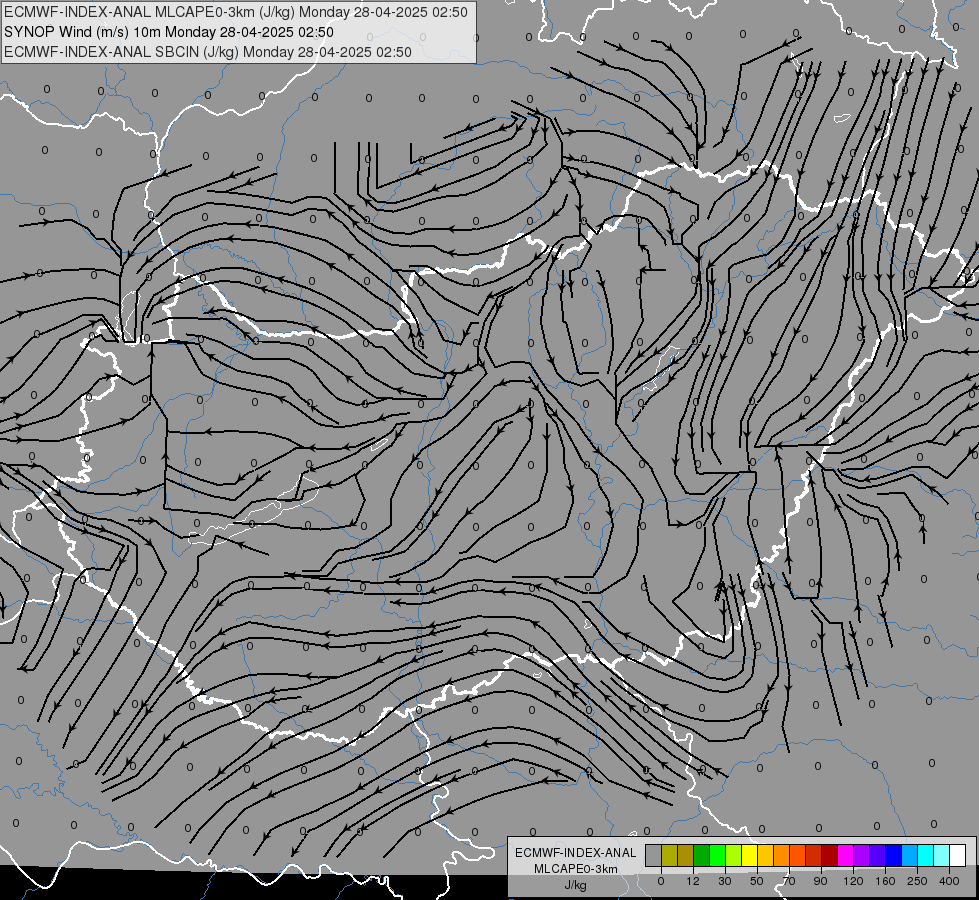The image size is (979, 900).
Task: Click the legend J/kg unit label
Action: point(576,884)
